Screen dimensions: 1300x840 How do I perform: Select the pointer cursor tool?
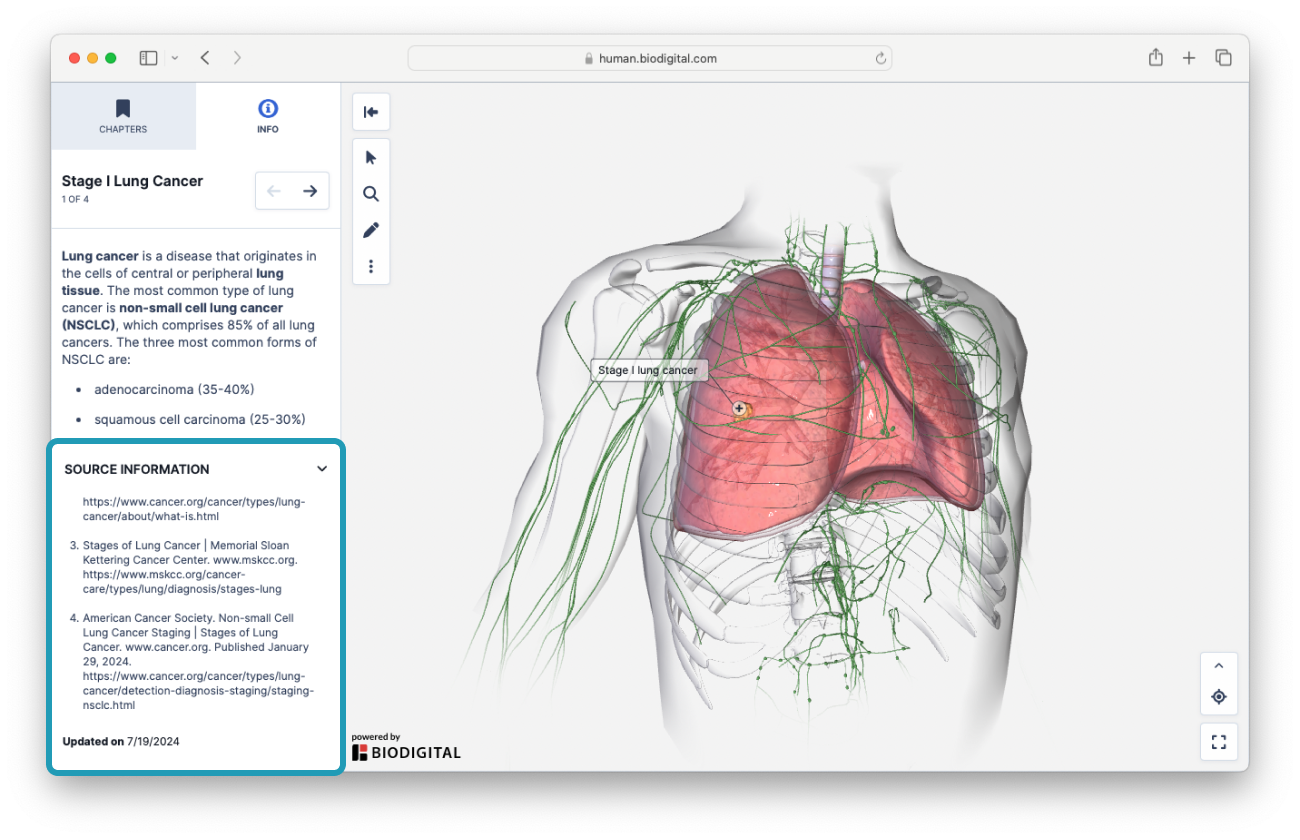tap(371, 158)
